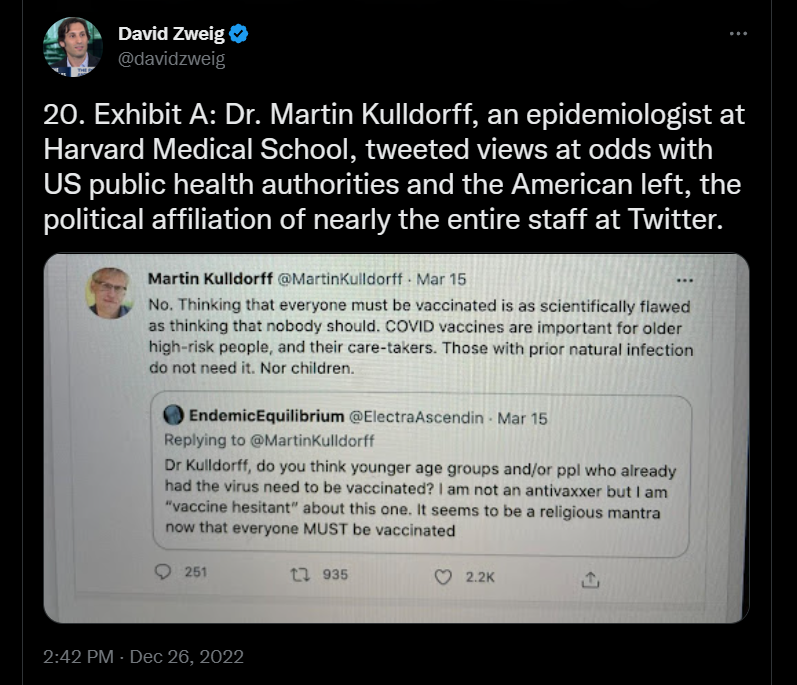Click the share icon in embedded tweet
This screenshot has width=797, height=685.
[x=590, y=578]
